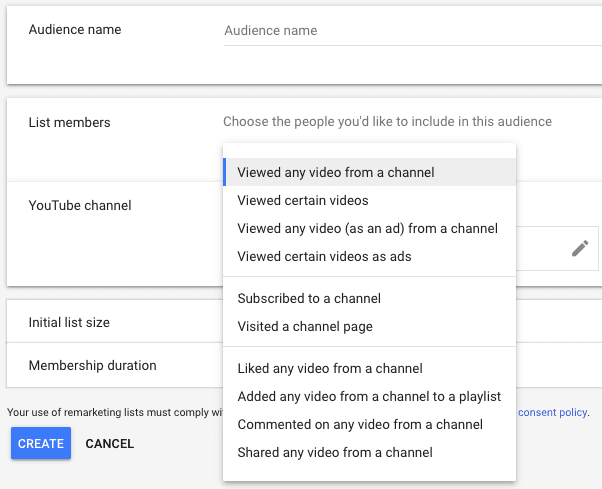The height and width of the screenshot is (489, 602).
Task: Select 'Viewed any video from a channel'
Action: (336, 172)
